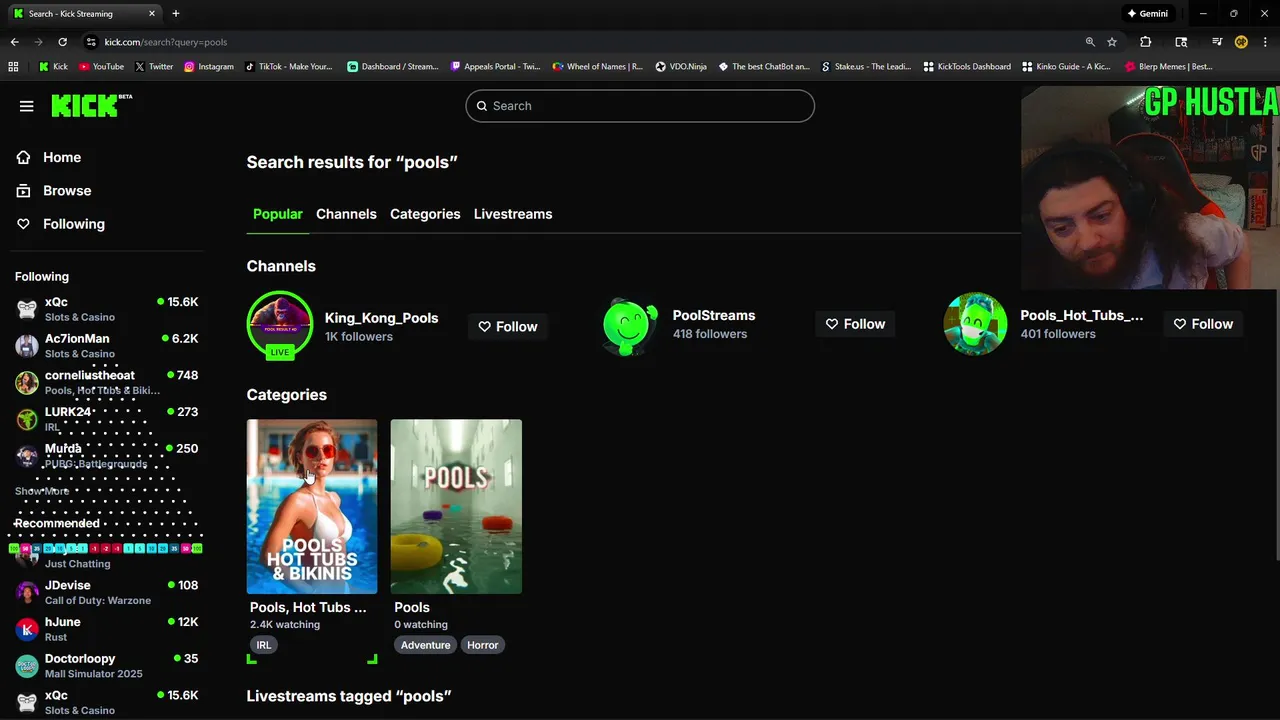
Task: Click King_Kong_Pools channel name
Action: [x=381, y=318]
